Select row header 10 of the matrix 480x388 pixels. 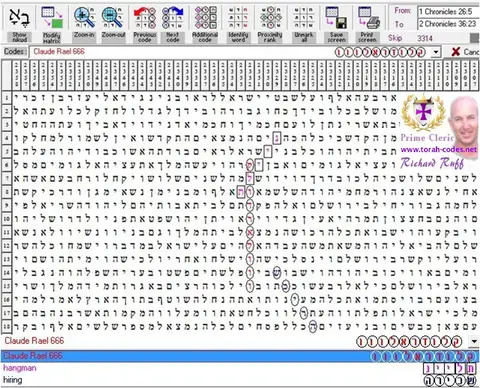[6, 219]
